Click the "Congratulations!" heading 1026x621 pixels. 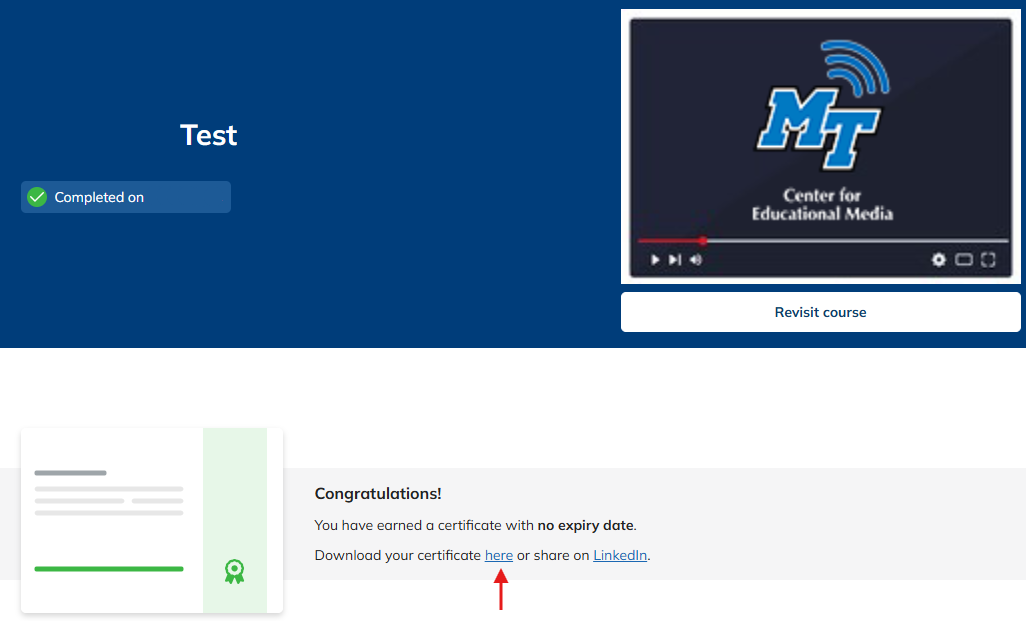(378, 494)
